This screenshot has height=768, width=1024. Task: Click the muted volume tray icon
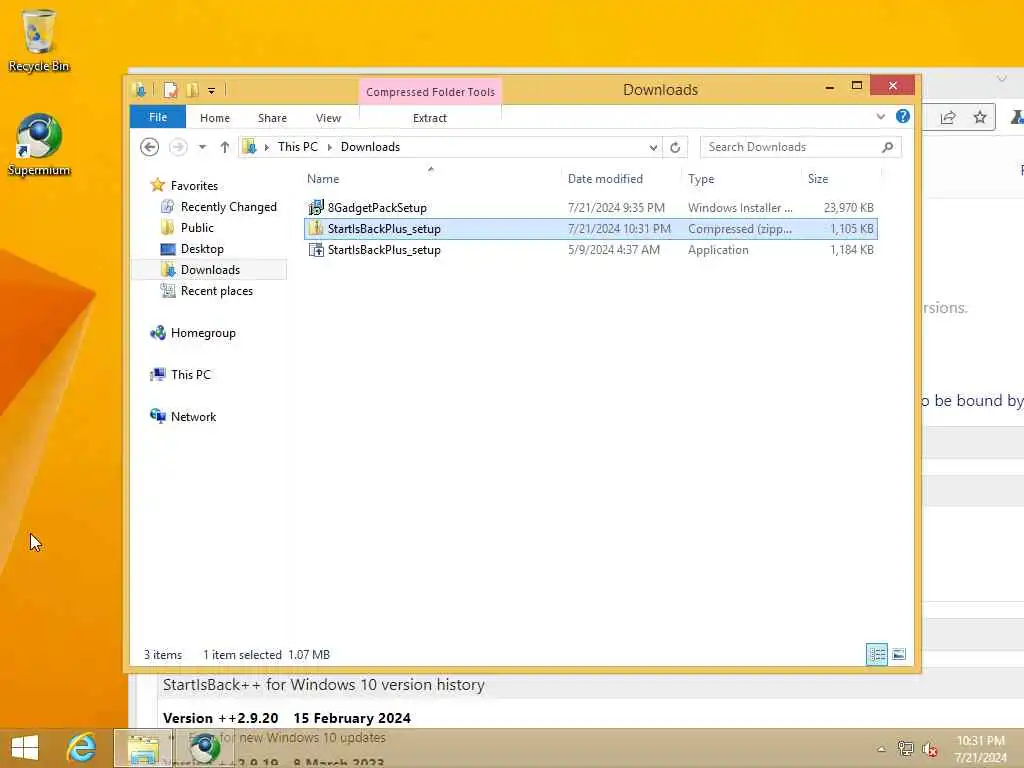point(930,748)
